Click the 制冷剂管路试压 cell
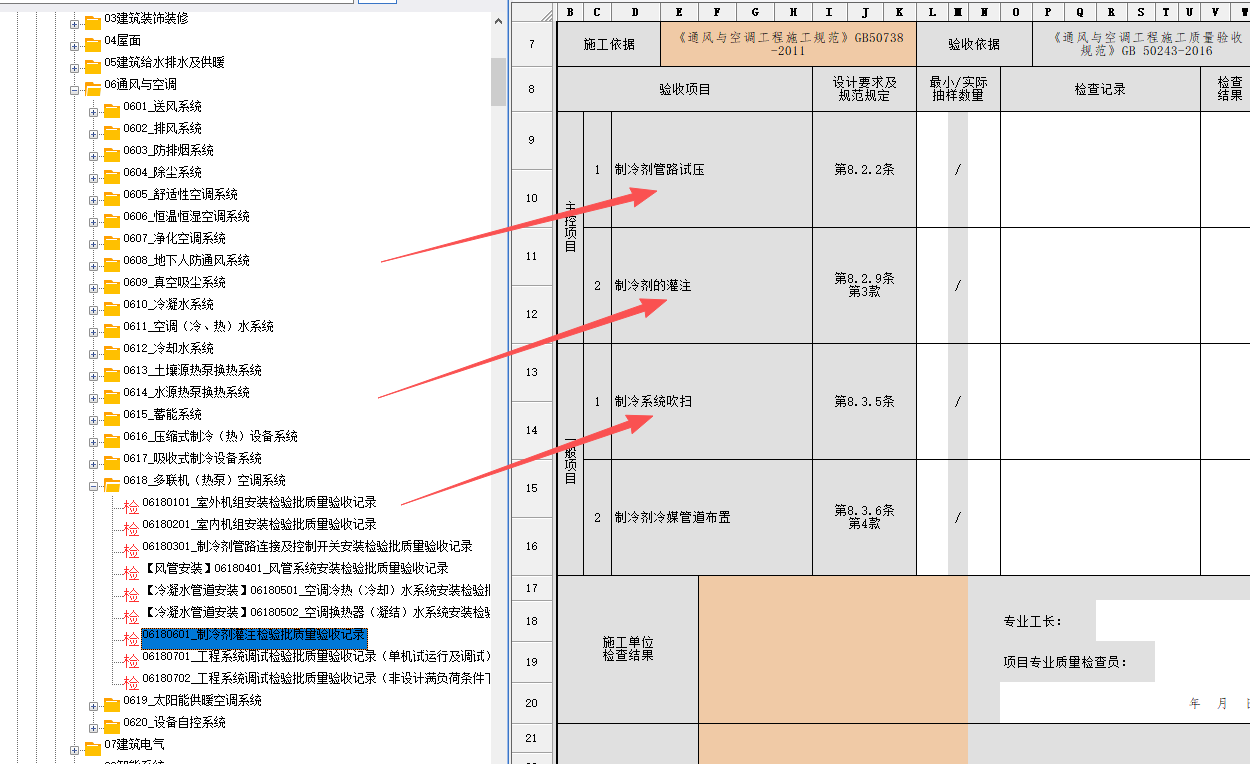Image resolution: width=1250 pixels, height=764 pixels. [x=712, y=170]
